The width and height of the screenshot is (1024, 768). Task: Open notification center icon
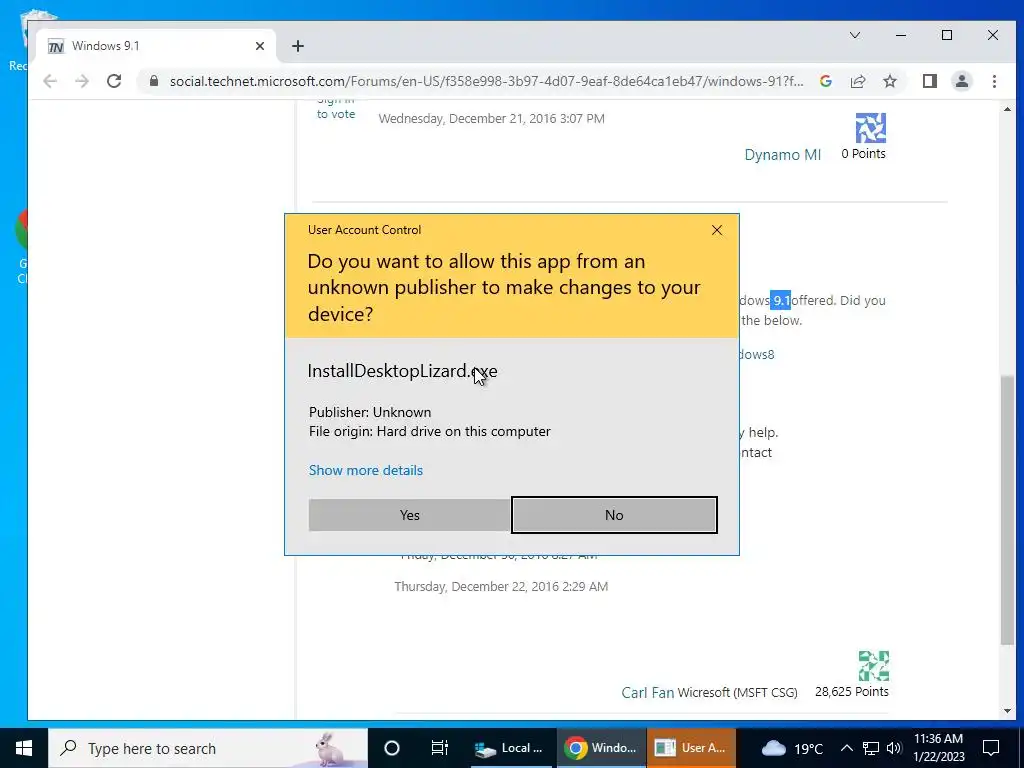pos(991,748)
